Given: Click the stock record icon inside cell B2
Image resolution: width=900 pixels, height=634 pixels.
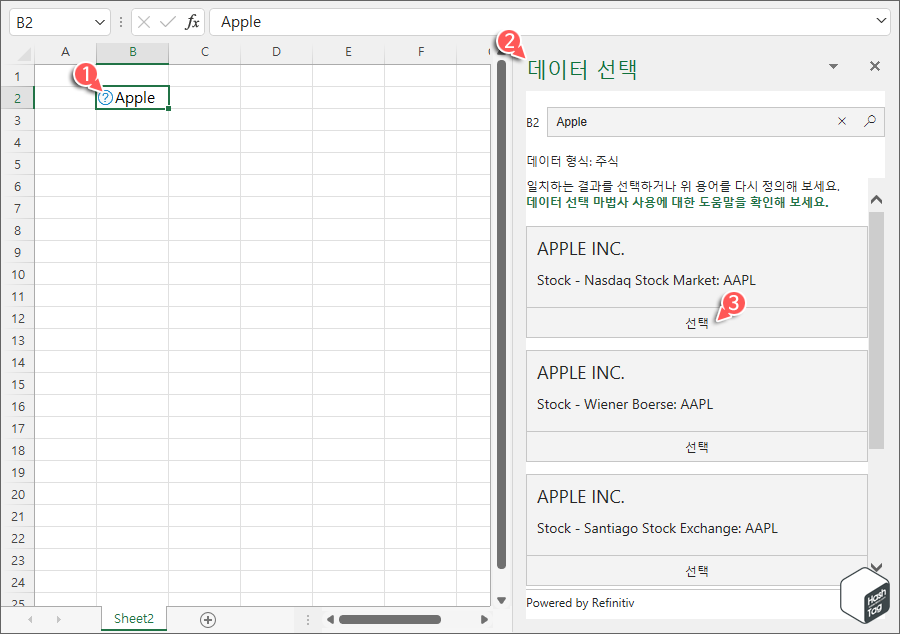Looking at the screenshot, I should pos(104,97).
